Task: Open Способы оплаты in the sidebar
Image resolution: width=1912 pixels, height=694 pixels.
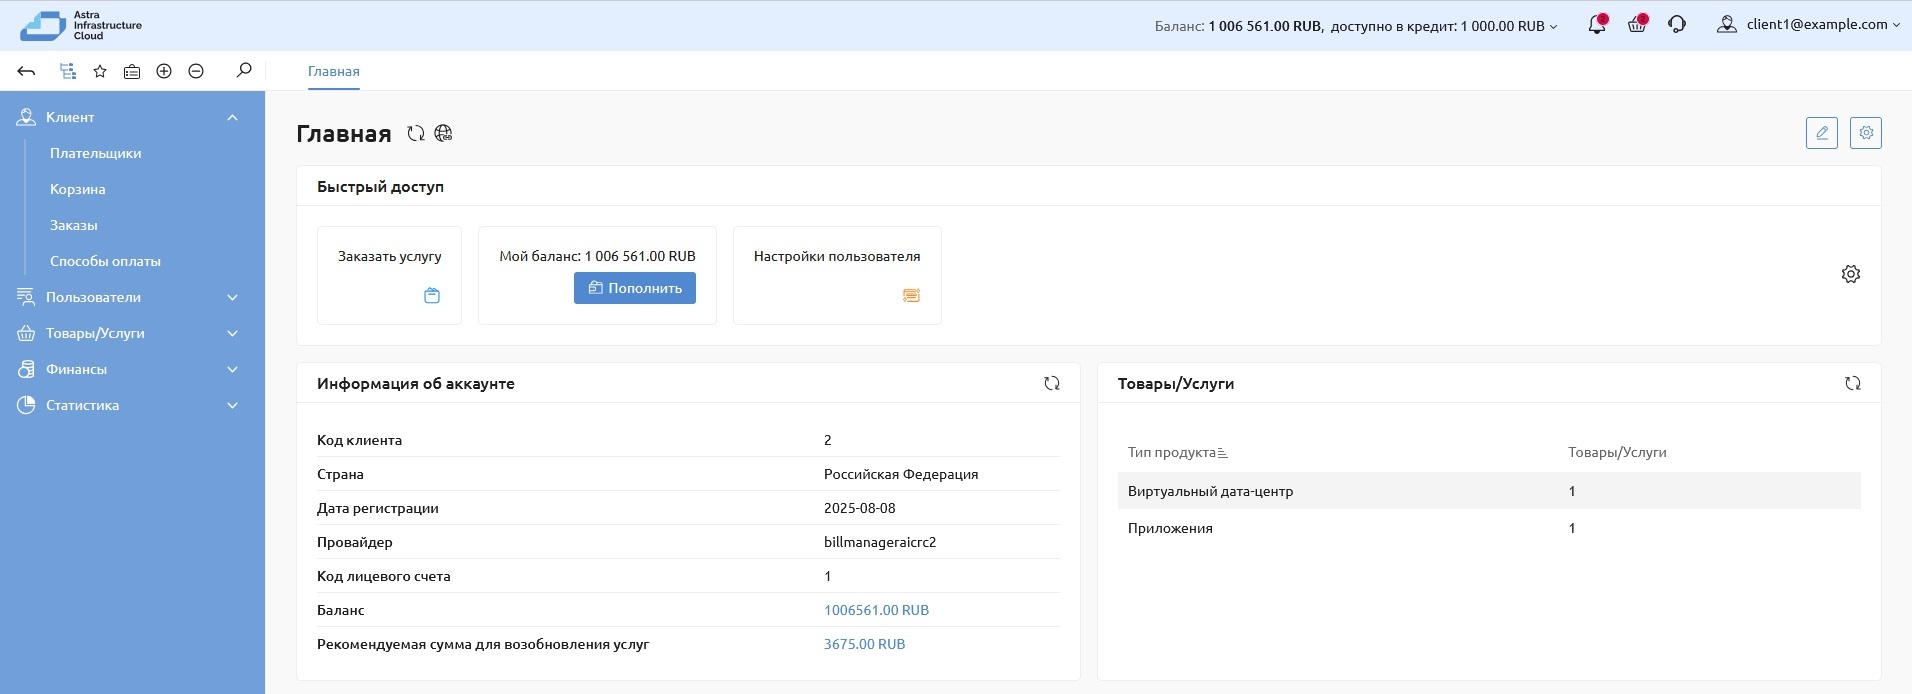Action: pos(106,261)
